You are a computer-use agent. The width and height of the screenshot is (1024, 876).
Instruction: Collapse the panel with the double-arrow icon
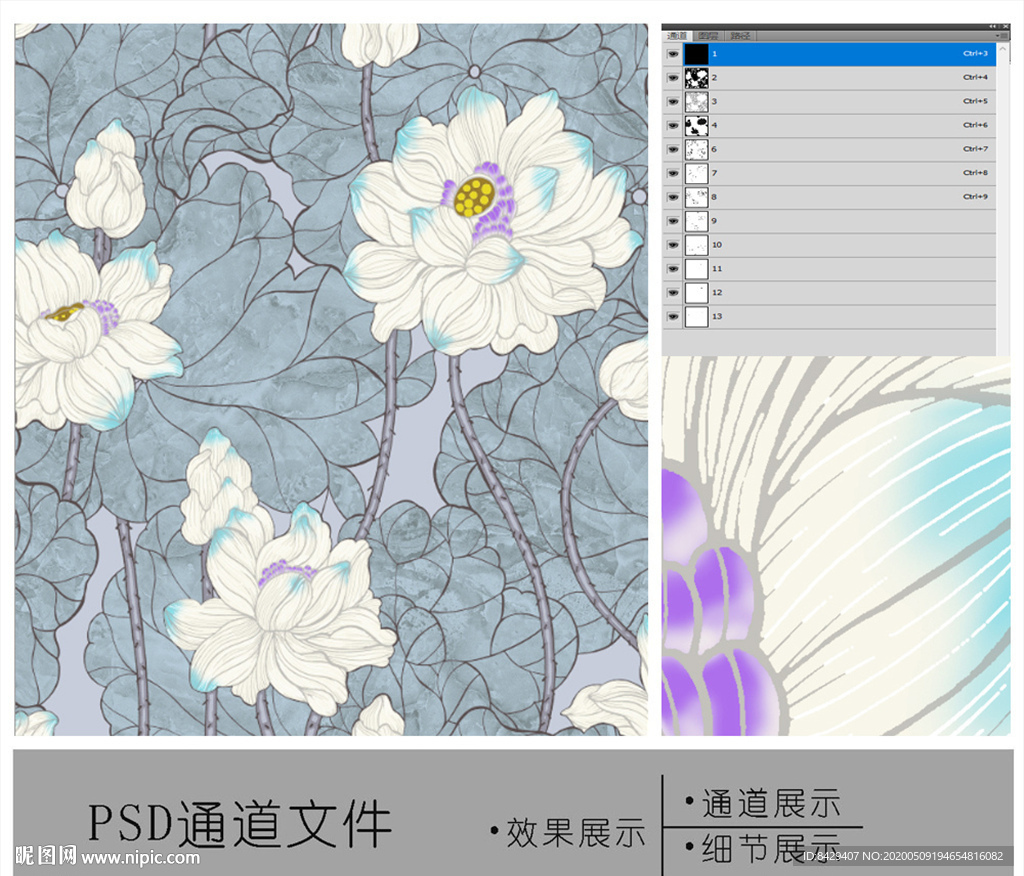click(992, 26)
